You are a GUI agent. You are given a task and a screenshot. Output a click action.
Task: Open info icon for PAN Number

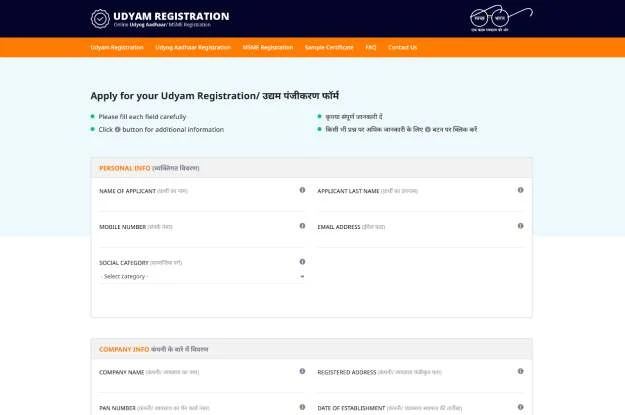(302, 407)
